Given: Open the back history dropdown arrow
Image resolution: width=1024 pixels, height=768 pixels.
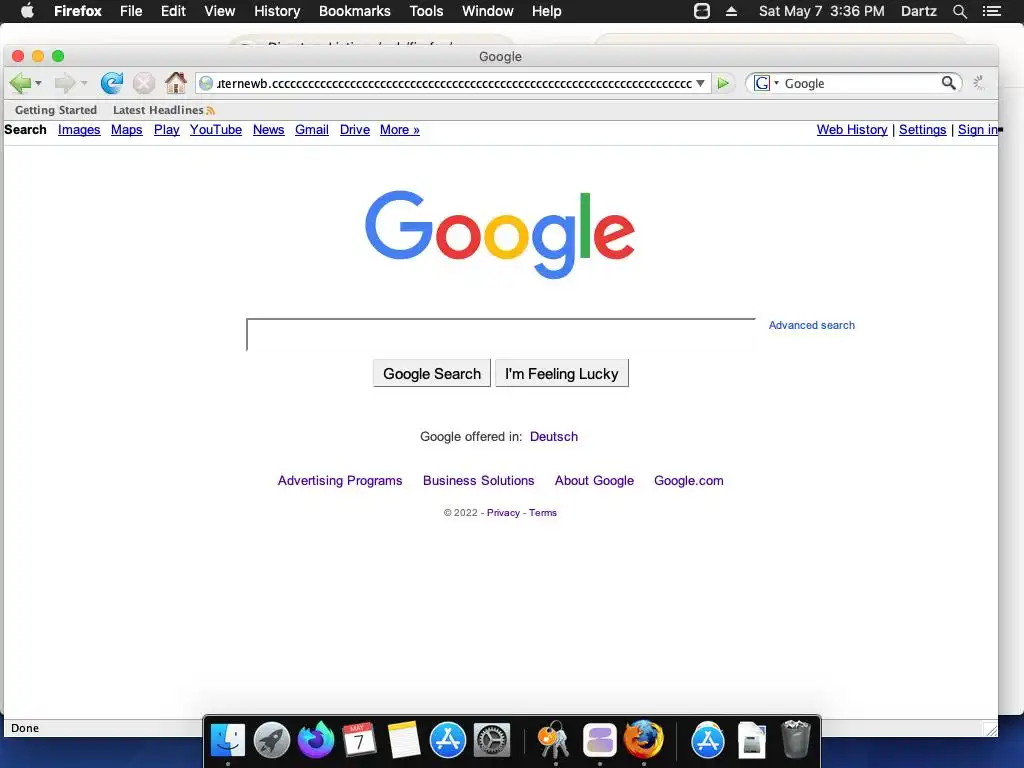Looking at the screenshot, I should pos(39,84).
